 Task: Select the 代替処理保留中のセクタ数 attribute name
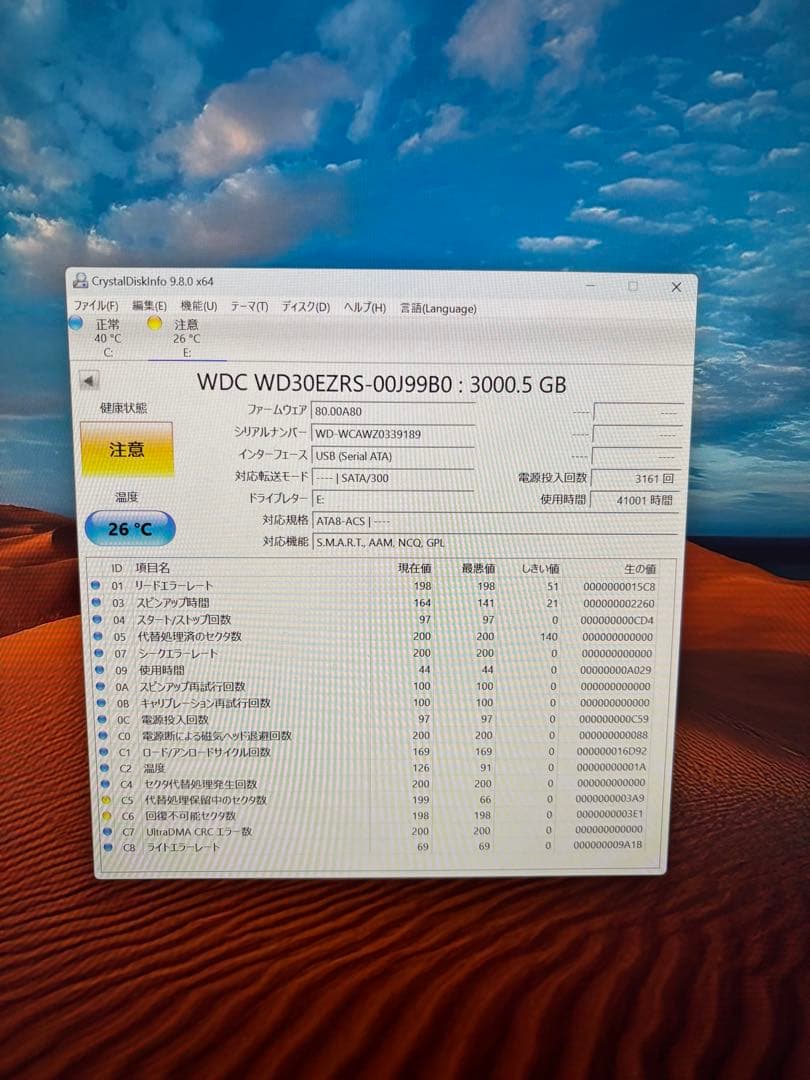click(x=205, y=800)
